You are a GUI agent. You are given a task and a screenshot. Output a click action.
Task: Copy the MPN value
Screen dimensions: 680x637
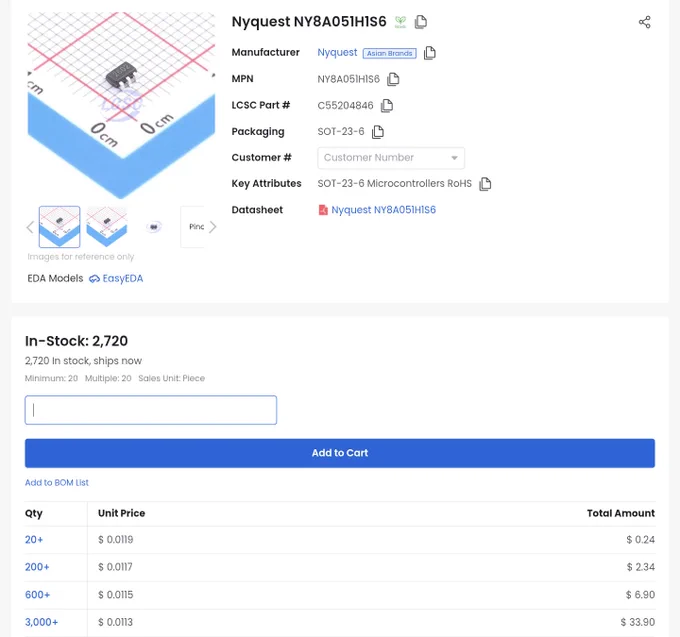tap(393, 79)
